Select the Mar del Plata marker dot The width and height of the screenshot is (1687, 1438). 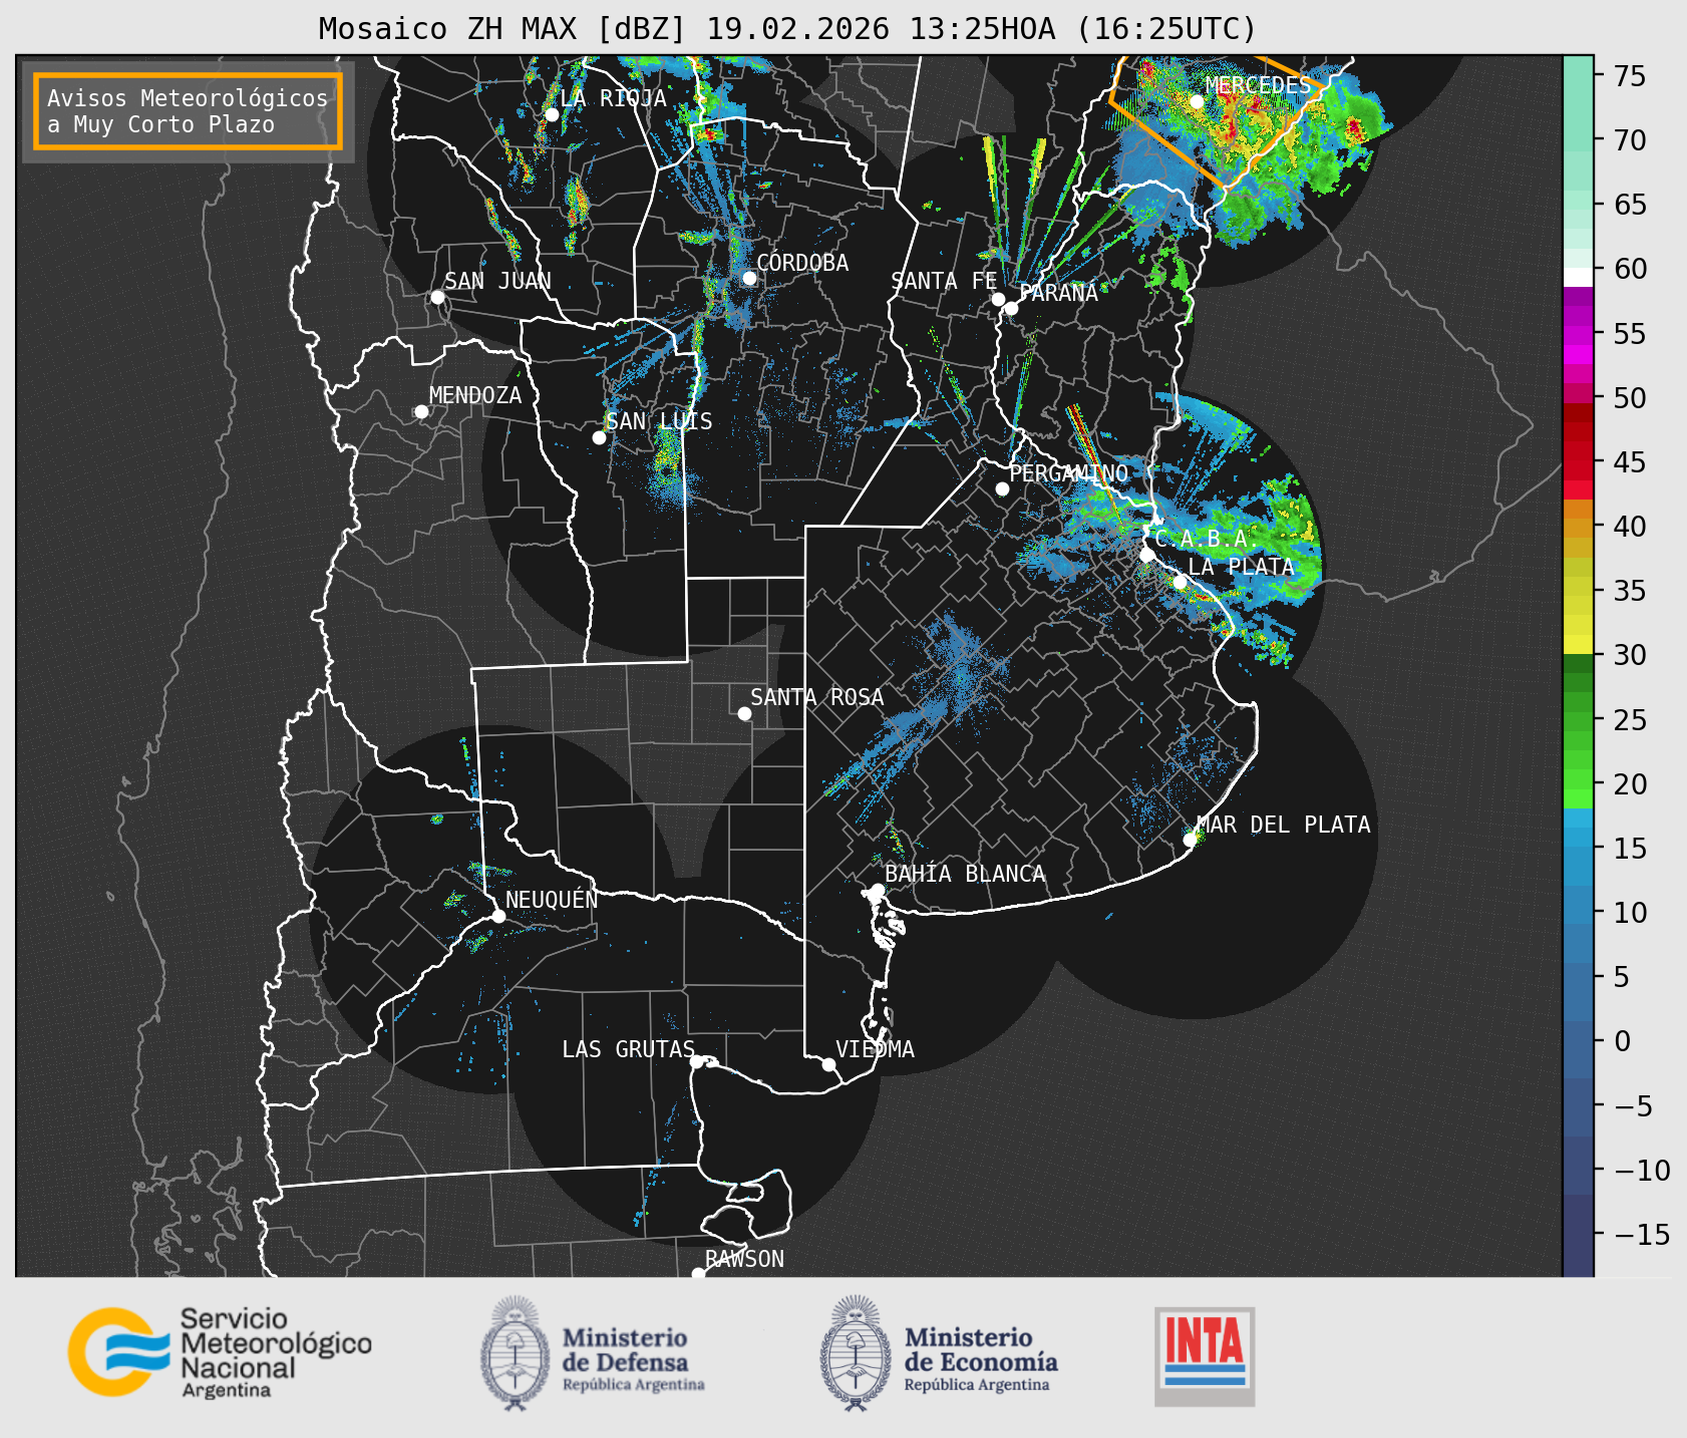[1190, 839]
